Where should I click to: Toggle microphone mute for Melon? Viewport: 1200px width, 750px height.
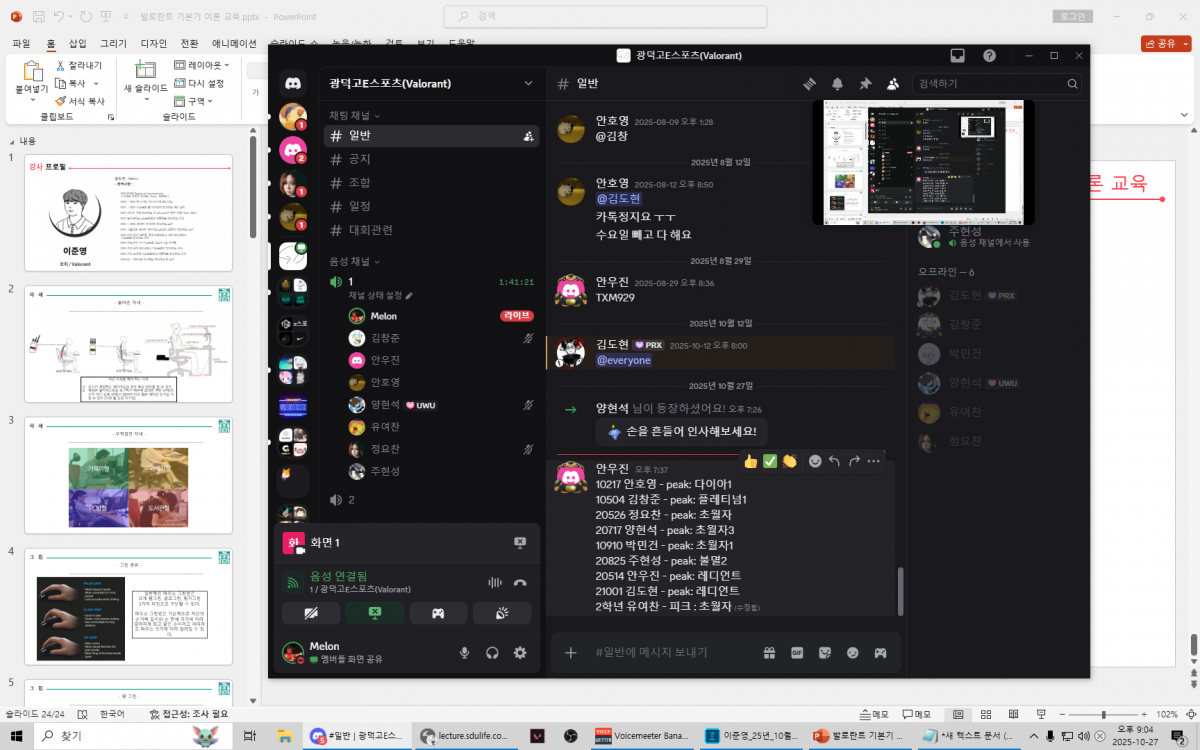tap(464, 653)
